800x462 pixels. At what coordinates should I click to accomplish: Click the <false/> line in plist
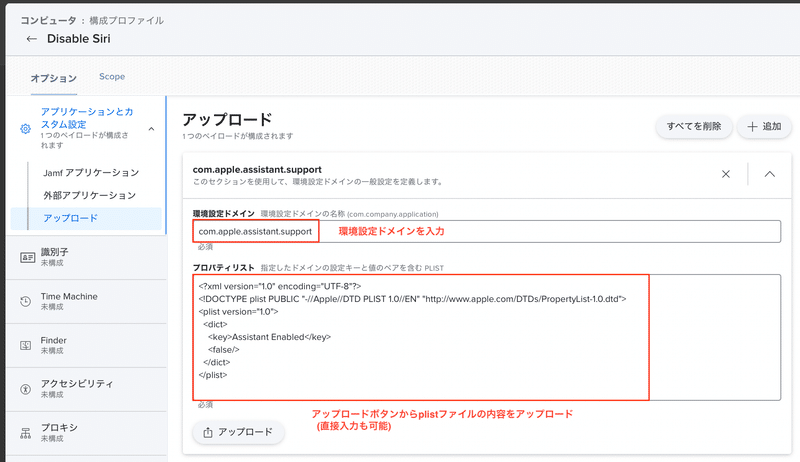(223, 350)
